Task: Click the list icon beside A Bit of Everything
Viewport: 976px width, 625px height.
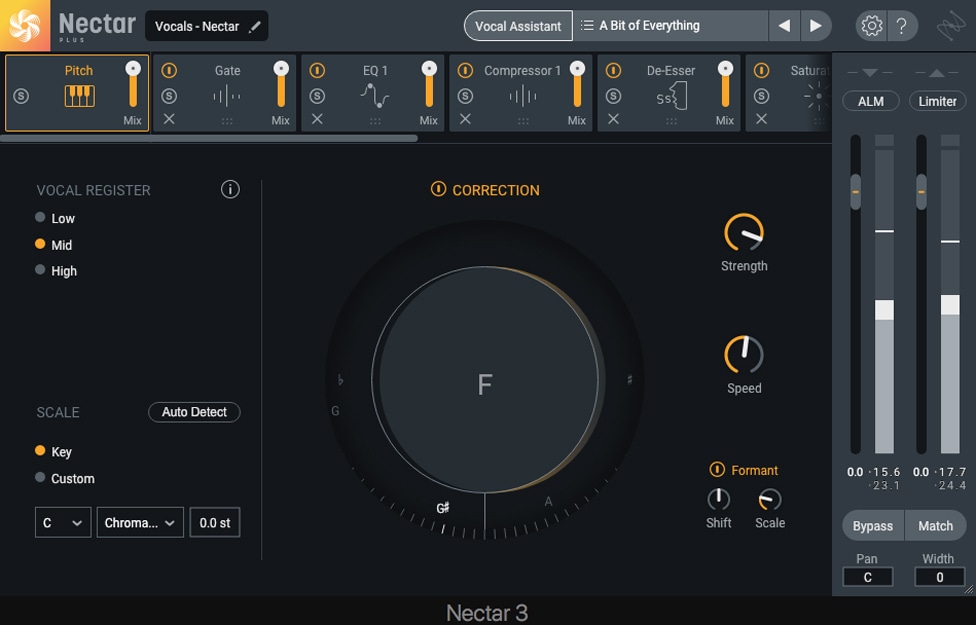Action: point(587,26)
